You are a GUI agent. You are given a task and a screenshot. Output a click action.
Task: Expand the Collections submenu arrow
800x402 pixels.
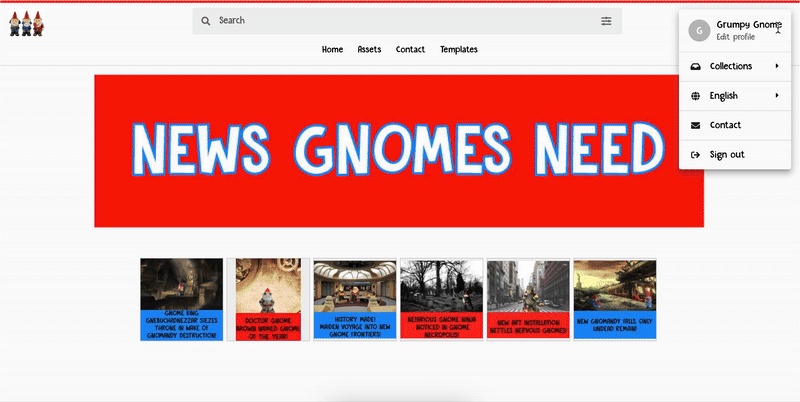pos(776,66)
